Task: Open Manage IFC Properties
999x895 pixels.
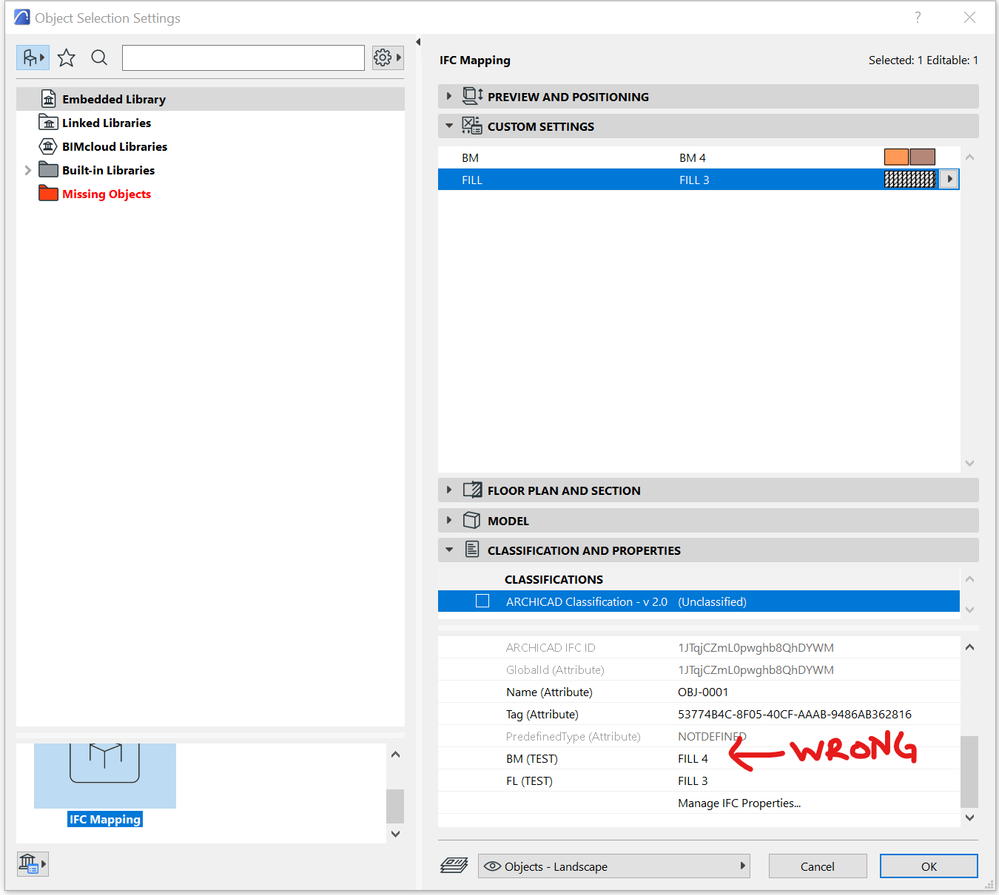Action: pos(739,803)
